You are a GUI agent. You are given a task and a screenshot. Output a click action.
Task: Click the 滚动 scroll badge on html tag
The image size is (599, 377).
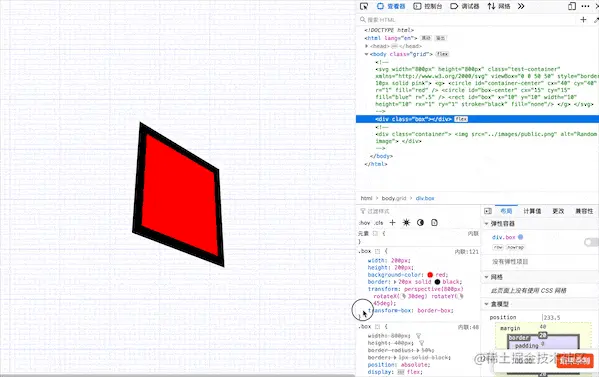[426, 38]
